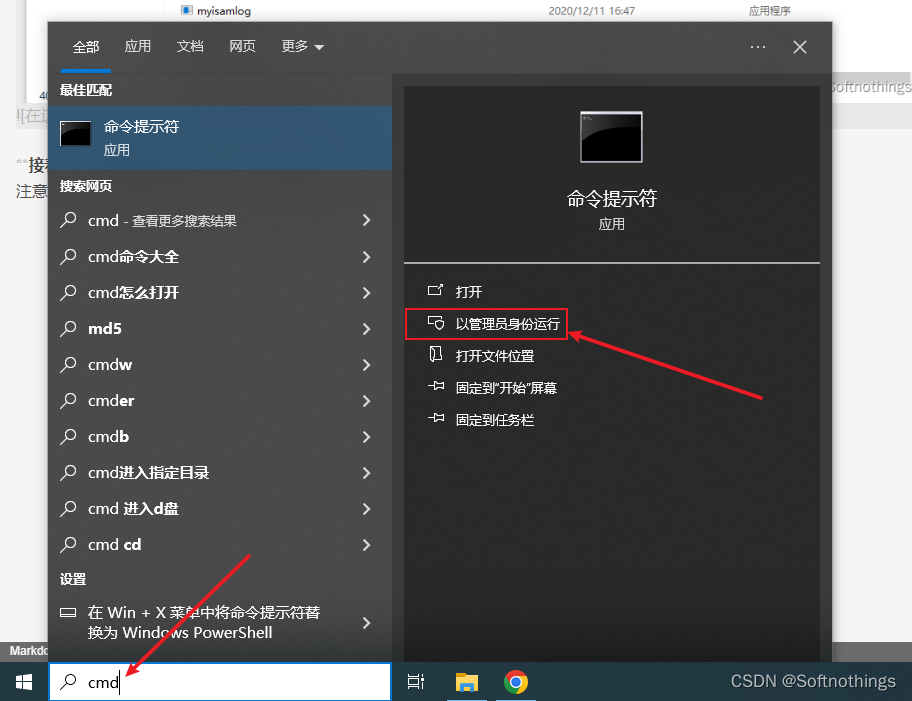Close the search panel with the X
The width and height of the screenshot is (912, 701).
click(800, 47)
